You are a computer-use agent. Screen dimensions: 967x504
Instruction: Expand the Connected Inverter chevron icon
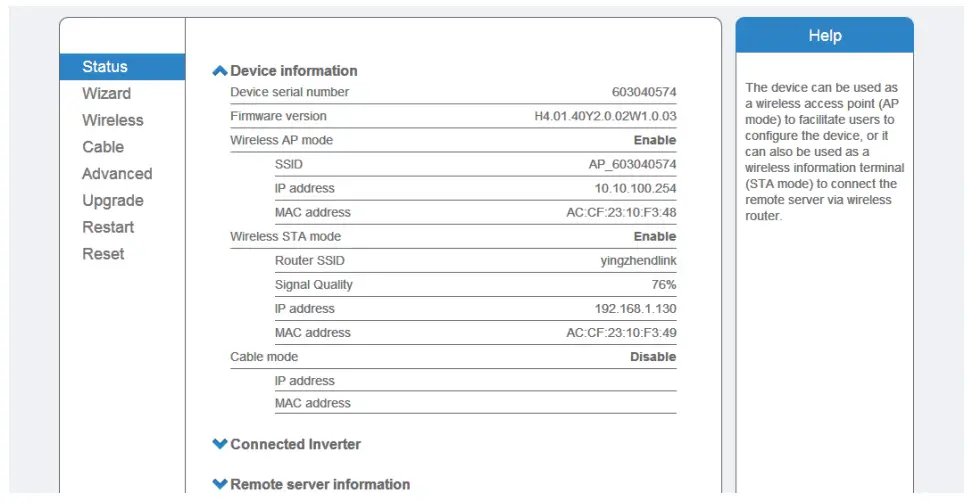[220, 444]
